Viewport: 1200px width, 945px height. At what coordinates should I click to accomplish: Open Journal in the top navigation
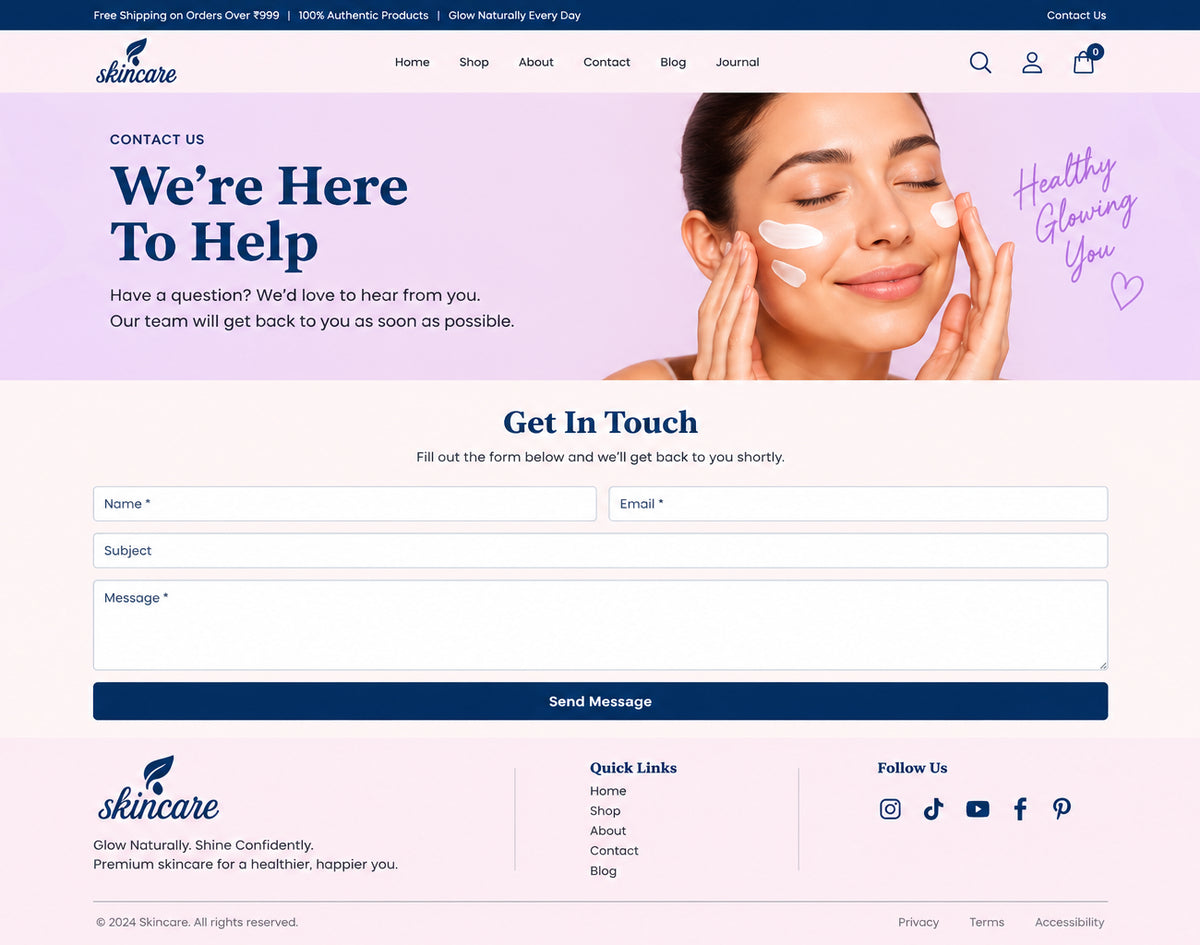pyautogui.click(x=738, y=62)
